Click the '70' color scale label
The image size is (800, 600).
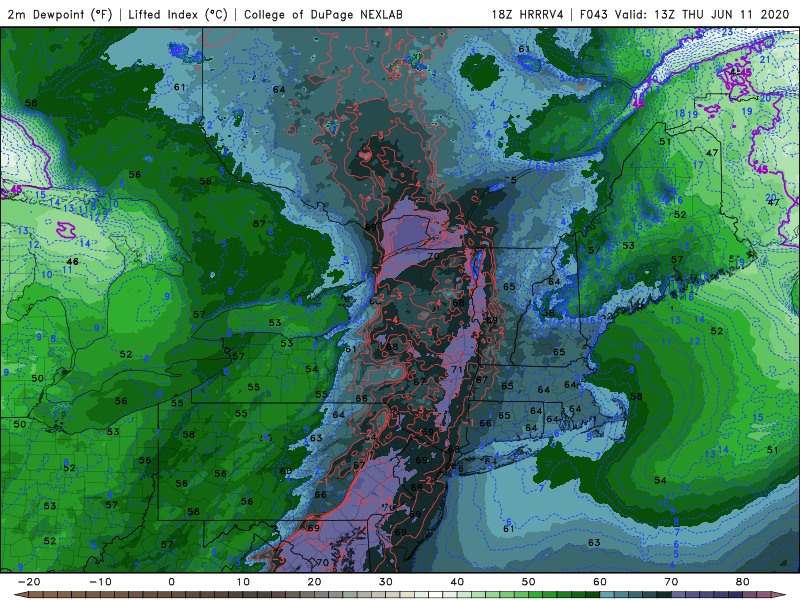tap(671, 582)
